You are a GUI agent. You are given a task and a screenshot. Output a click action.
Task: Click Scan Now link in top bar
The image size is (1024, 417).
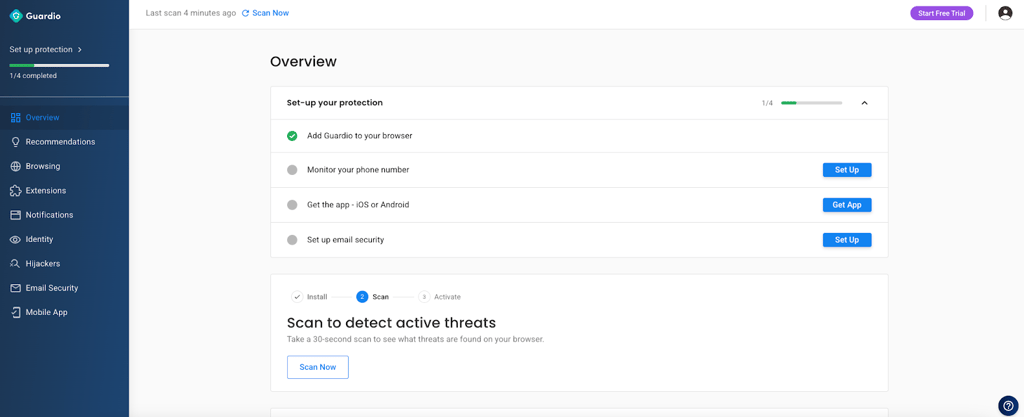pyautogui.click(x=270, y=13)
